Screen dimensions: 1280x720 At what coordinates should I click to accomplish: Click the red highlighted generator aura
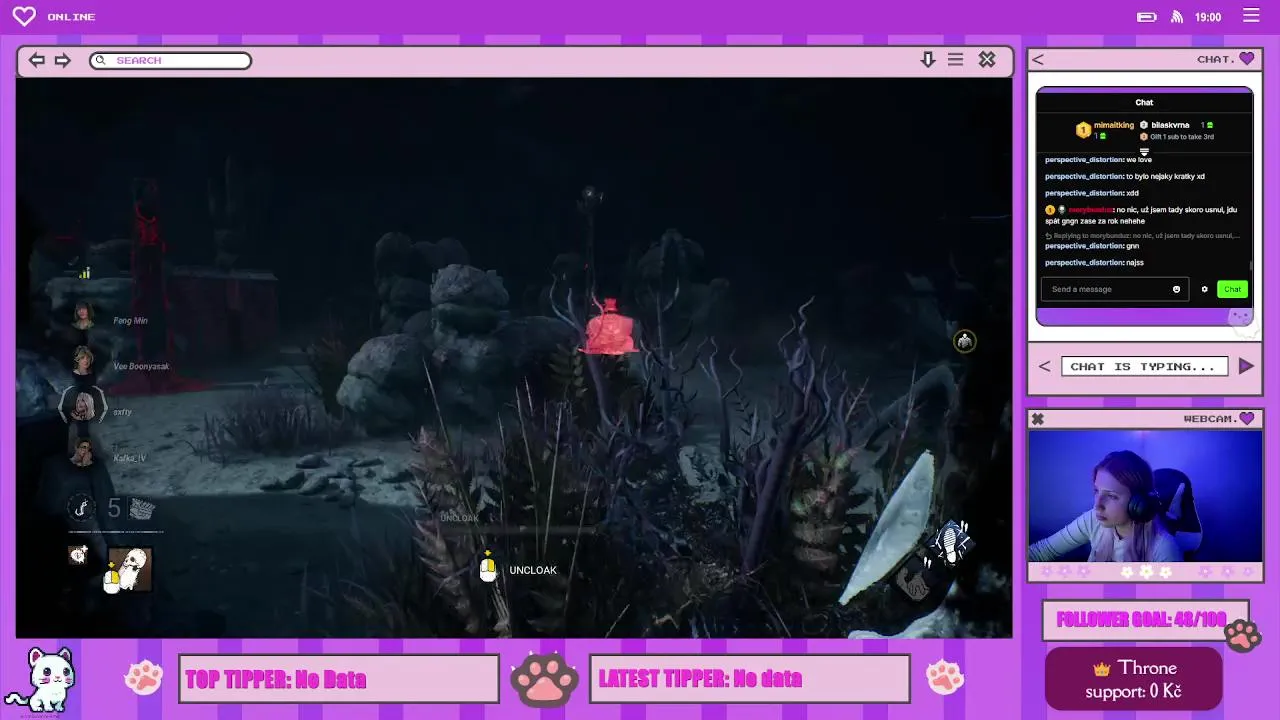(x=608, y=327)
